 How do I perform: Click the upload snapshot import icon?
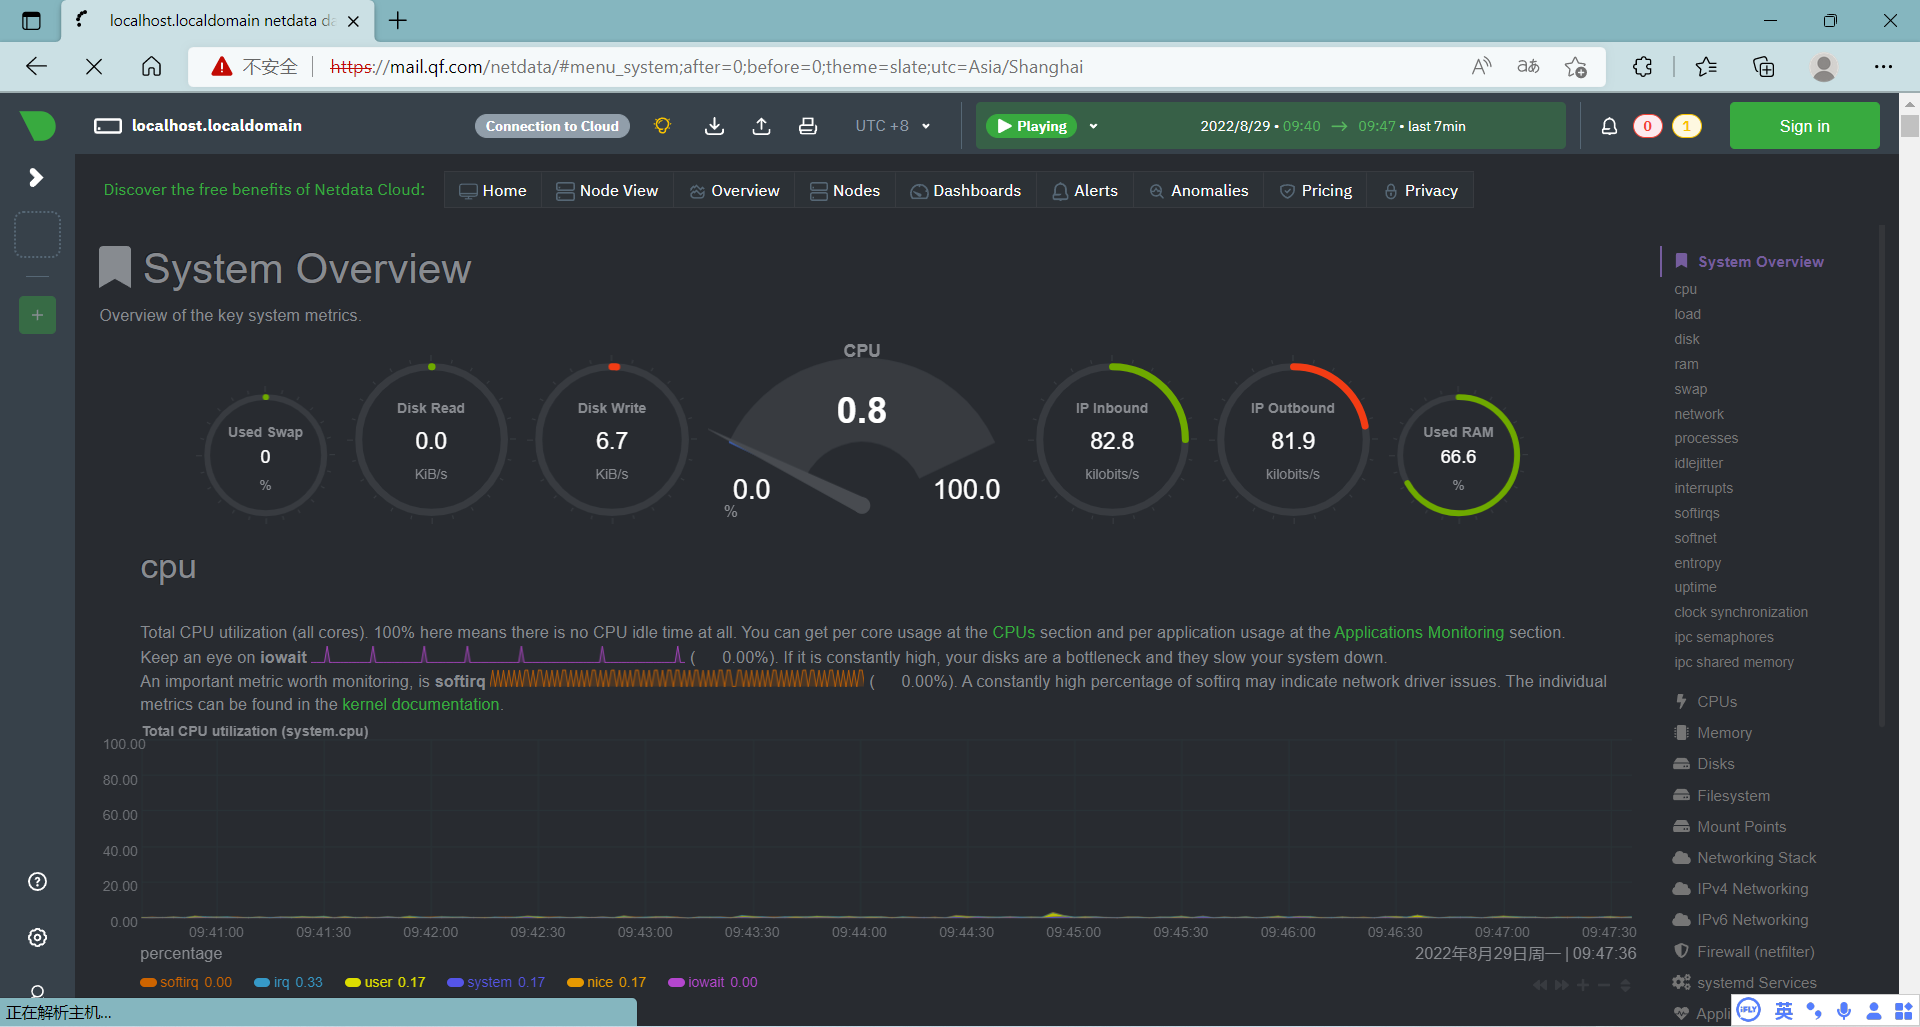click(x=761, y=126)
